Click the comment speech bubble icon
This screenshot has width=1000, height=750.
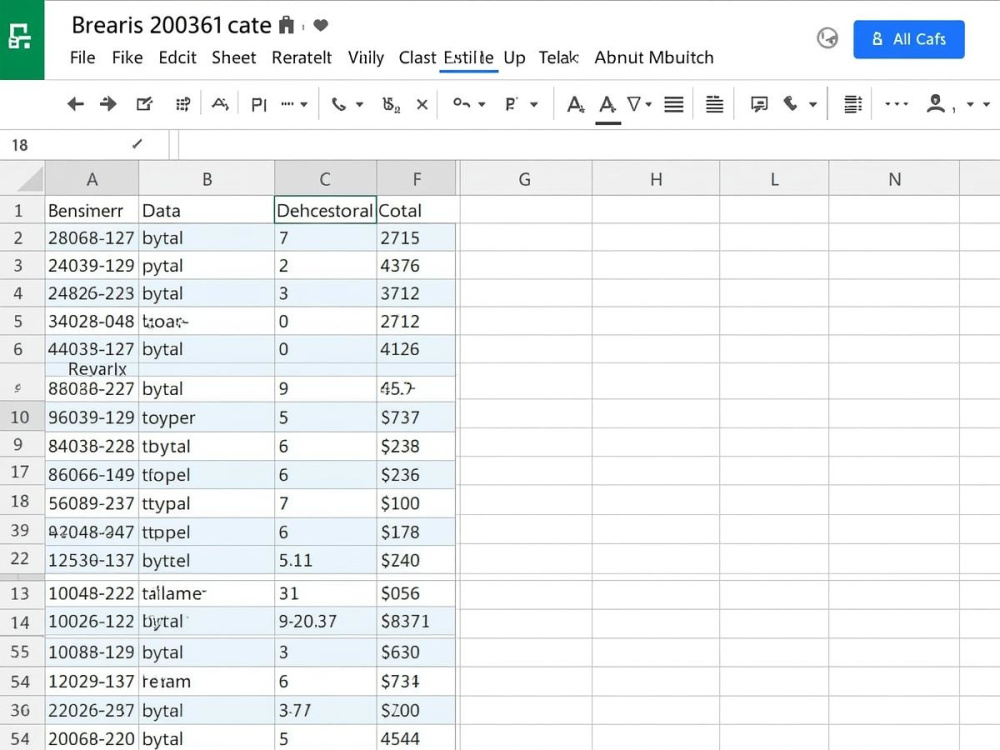[x=759, y=104]
